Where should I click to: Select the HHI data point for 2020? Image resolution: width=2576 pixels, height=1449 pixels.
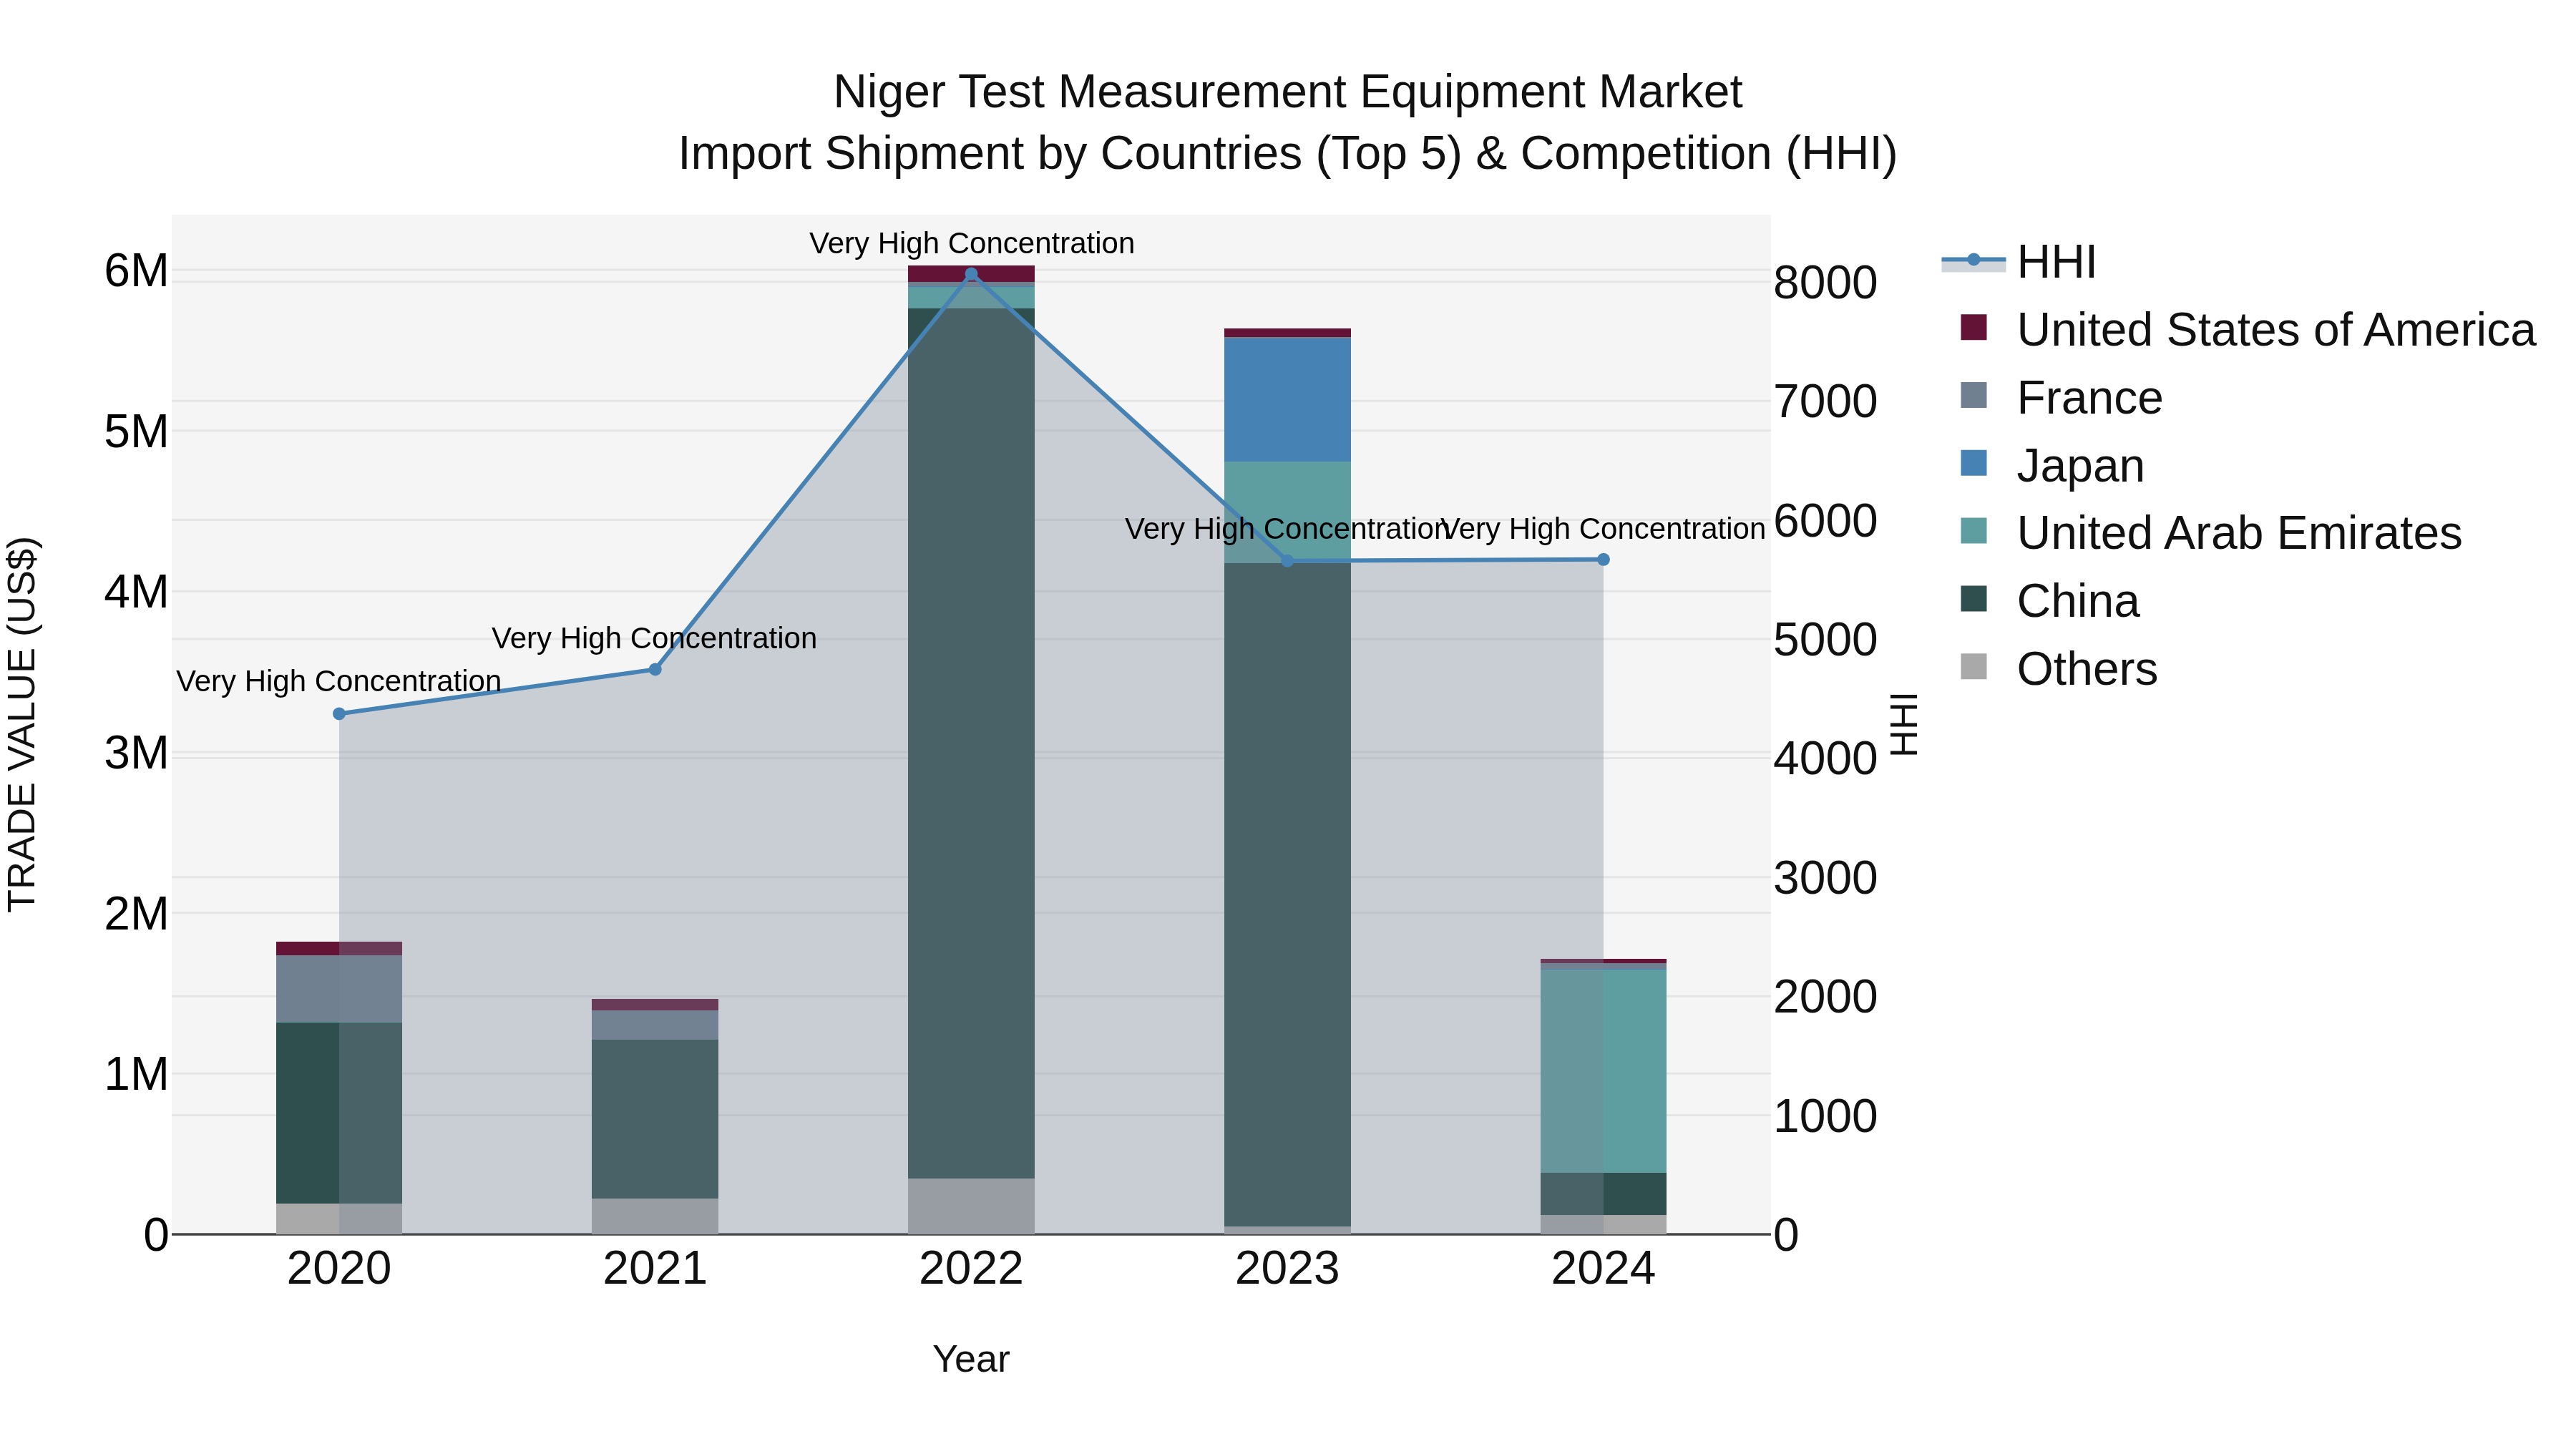point(339,714)
